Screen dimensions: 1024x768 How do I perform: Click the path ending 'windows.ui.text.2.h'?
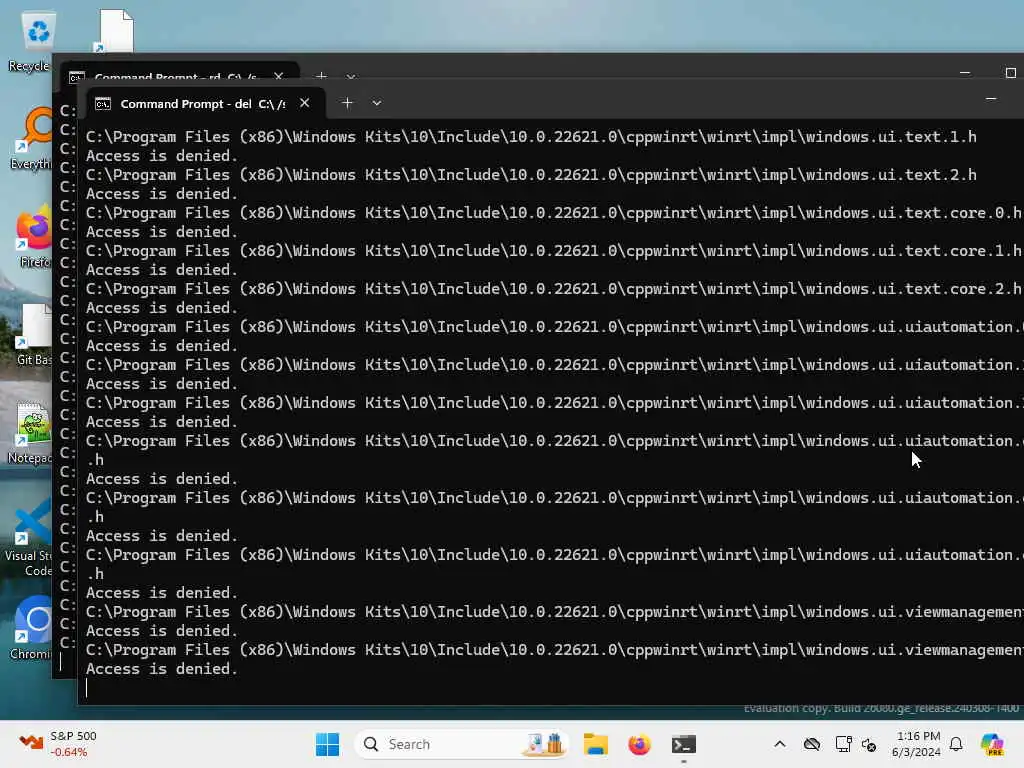click(531, 174)
